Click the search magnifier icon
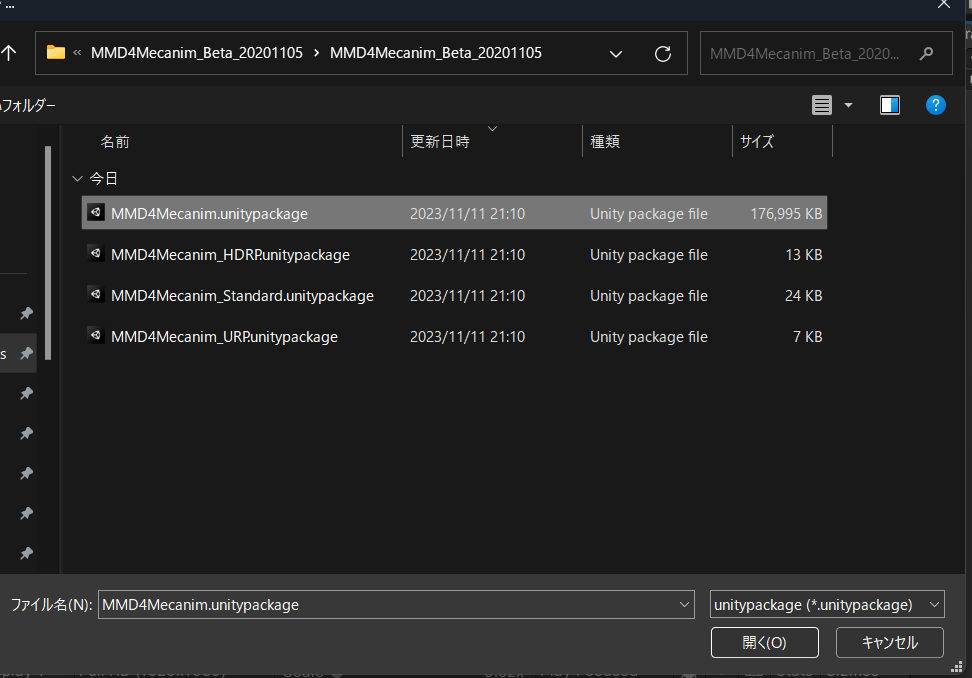This screenshot has height=678, width=972. pyautogui.click(x=926, y=54)
